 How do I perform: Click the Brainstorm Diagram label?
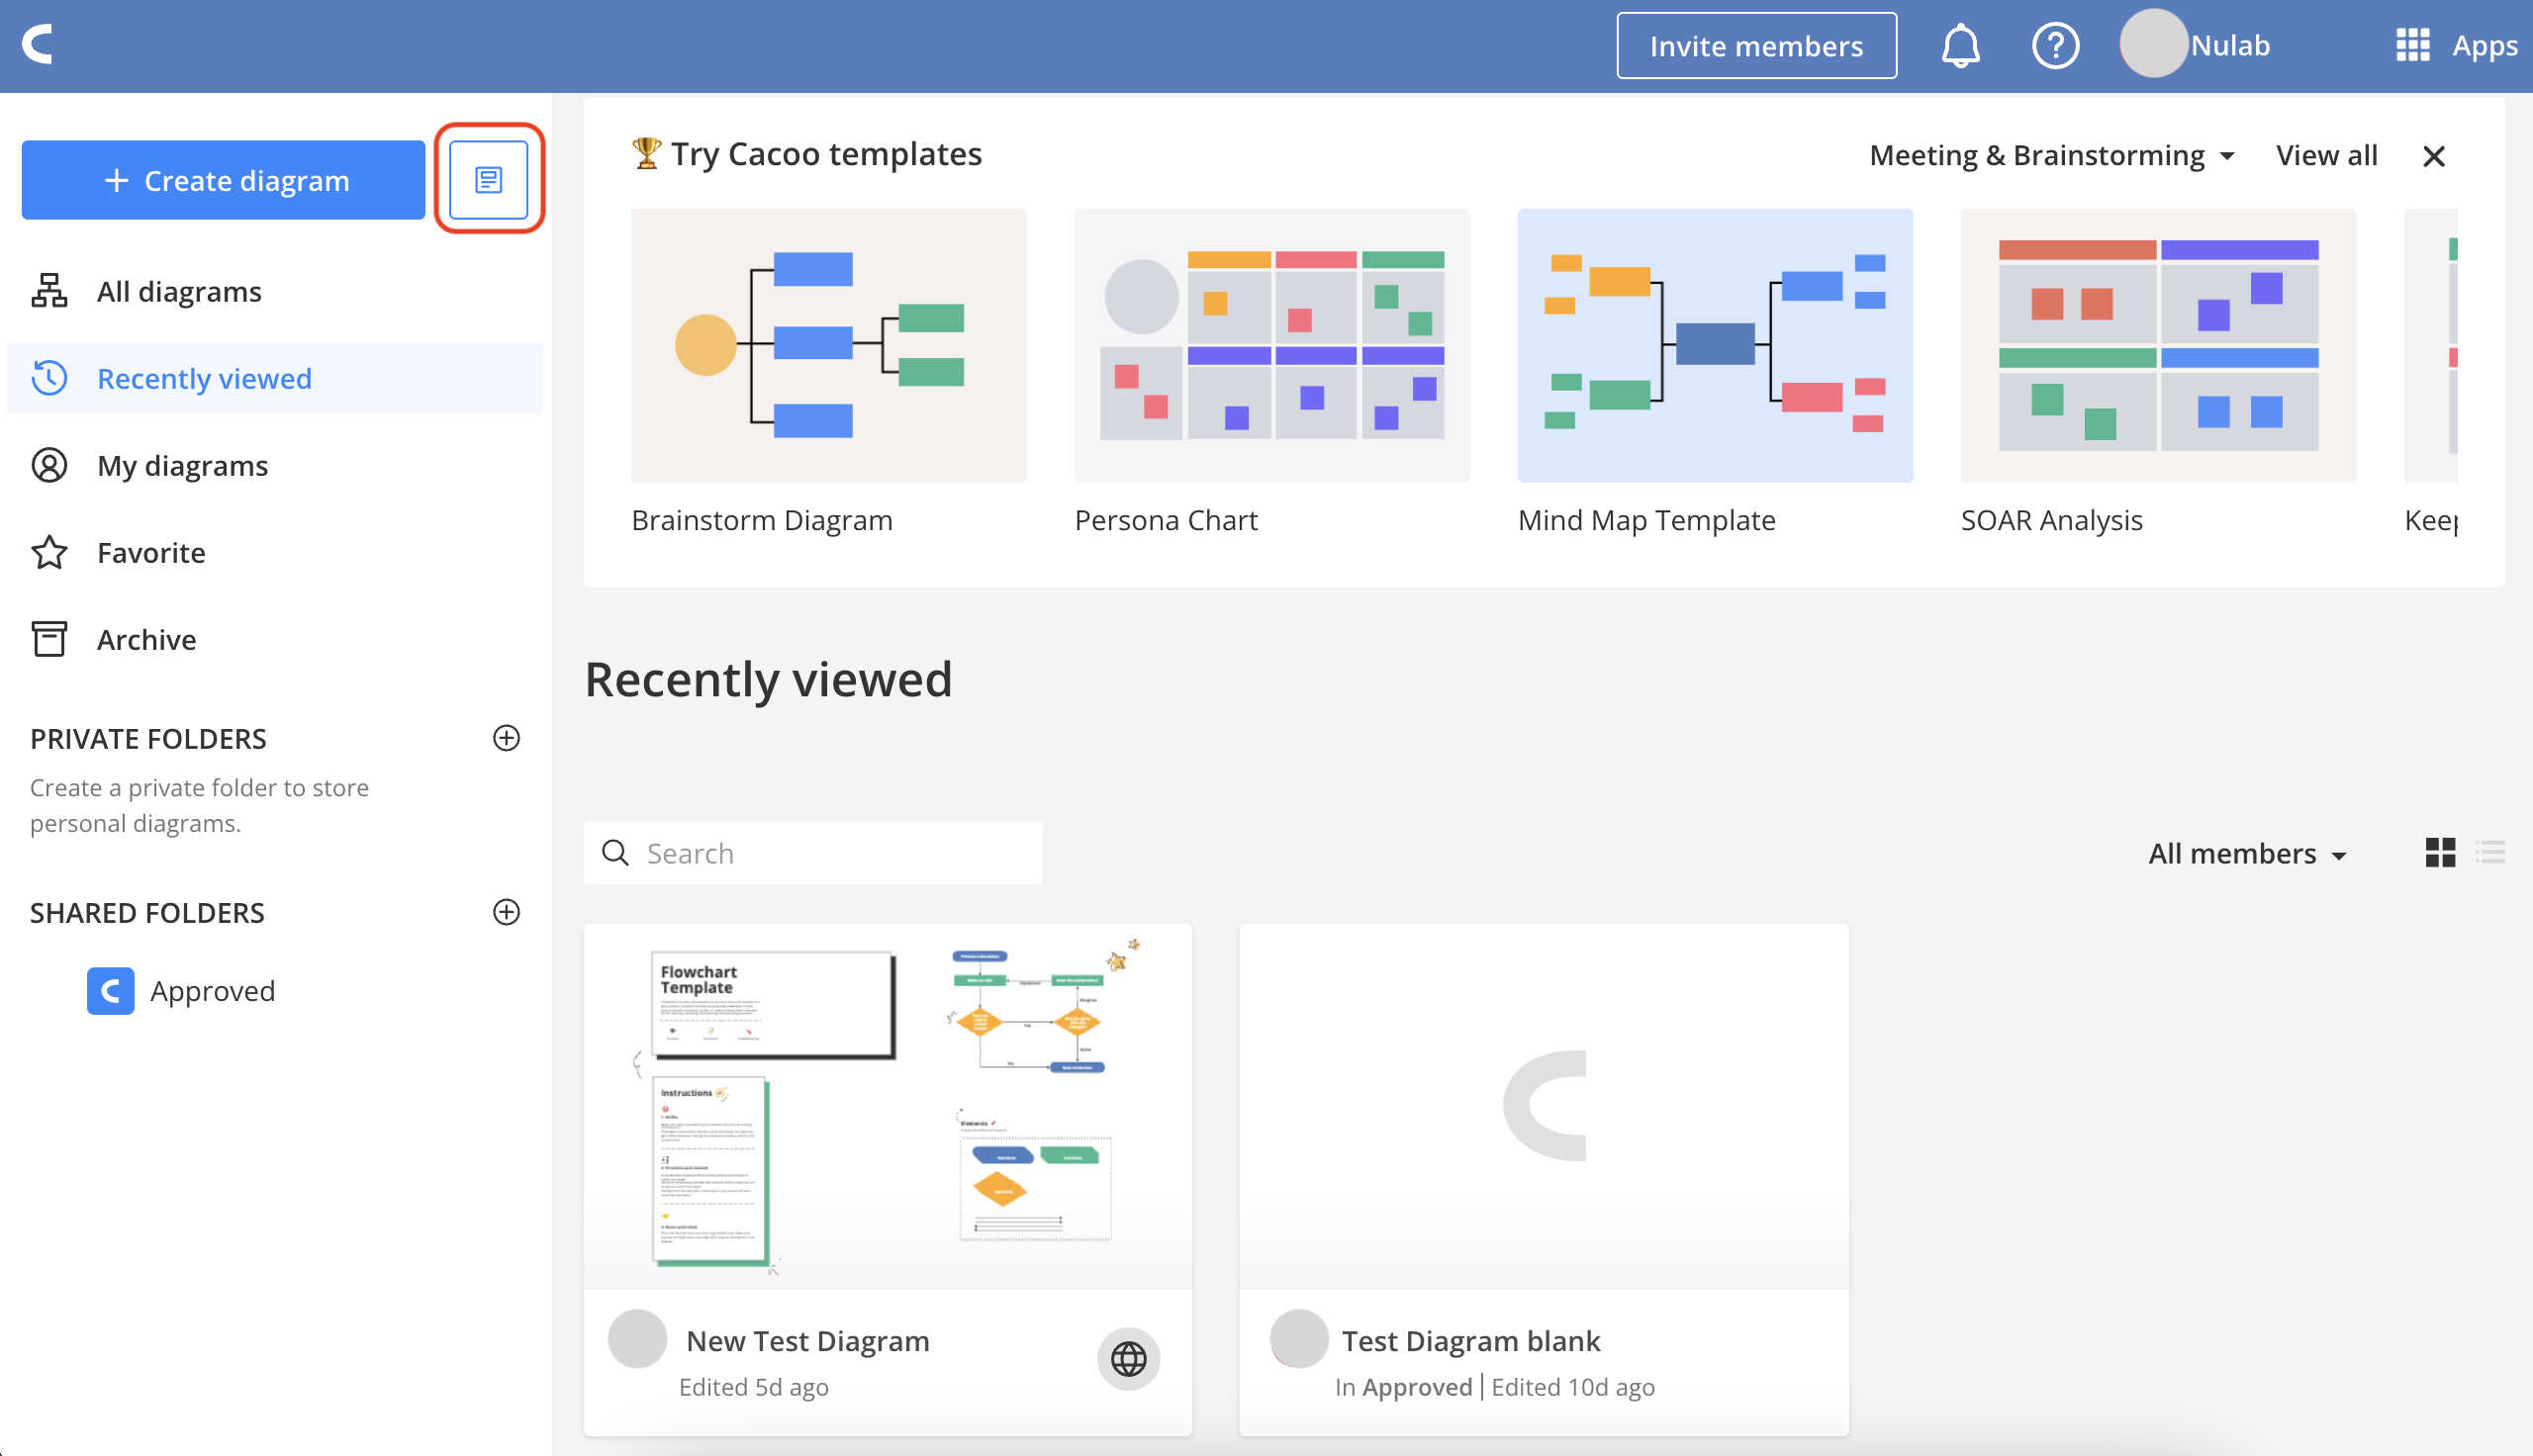762,520
